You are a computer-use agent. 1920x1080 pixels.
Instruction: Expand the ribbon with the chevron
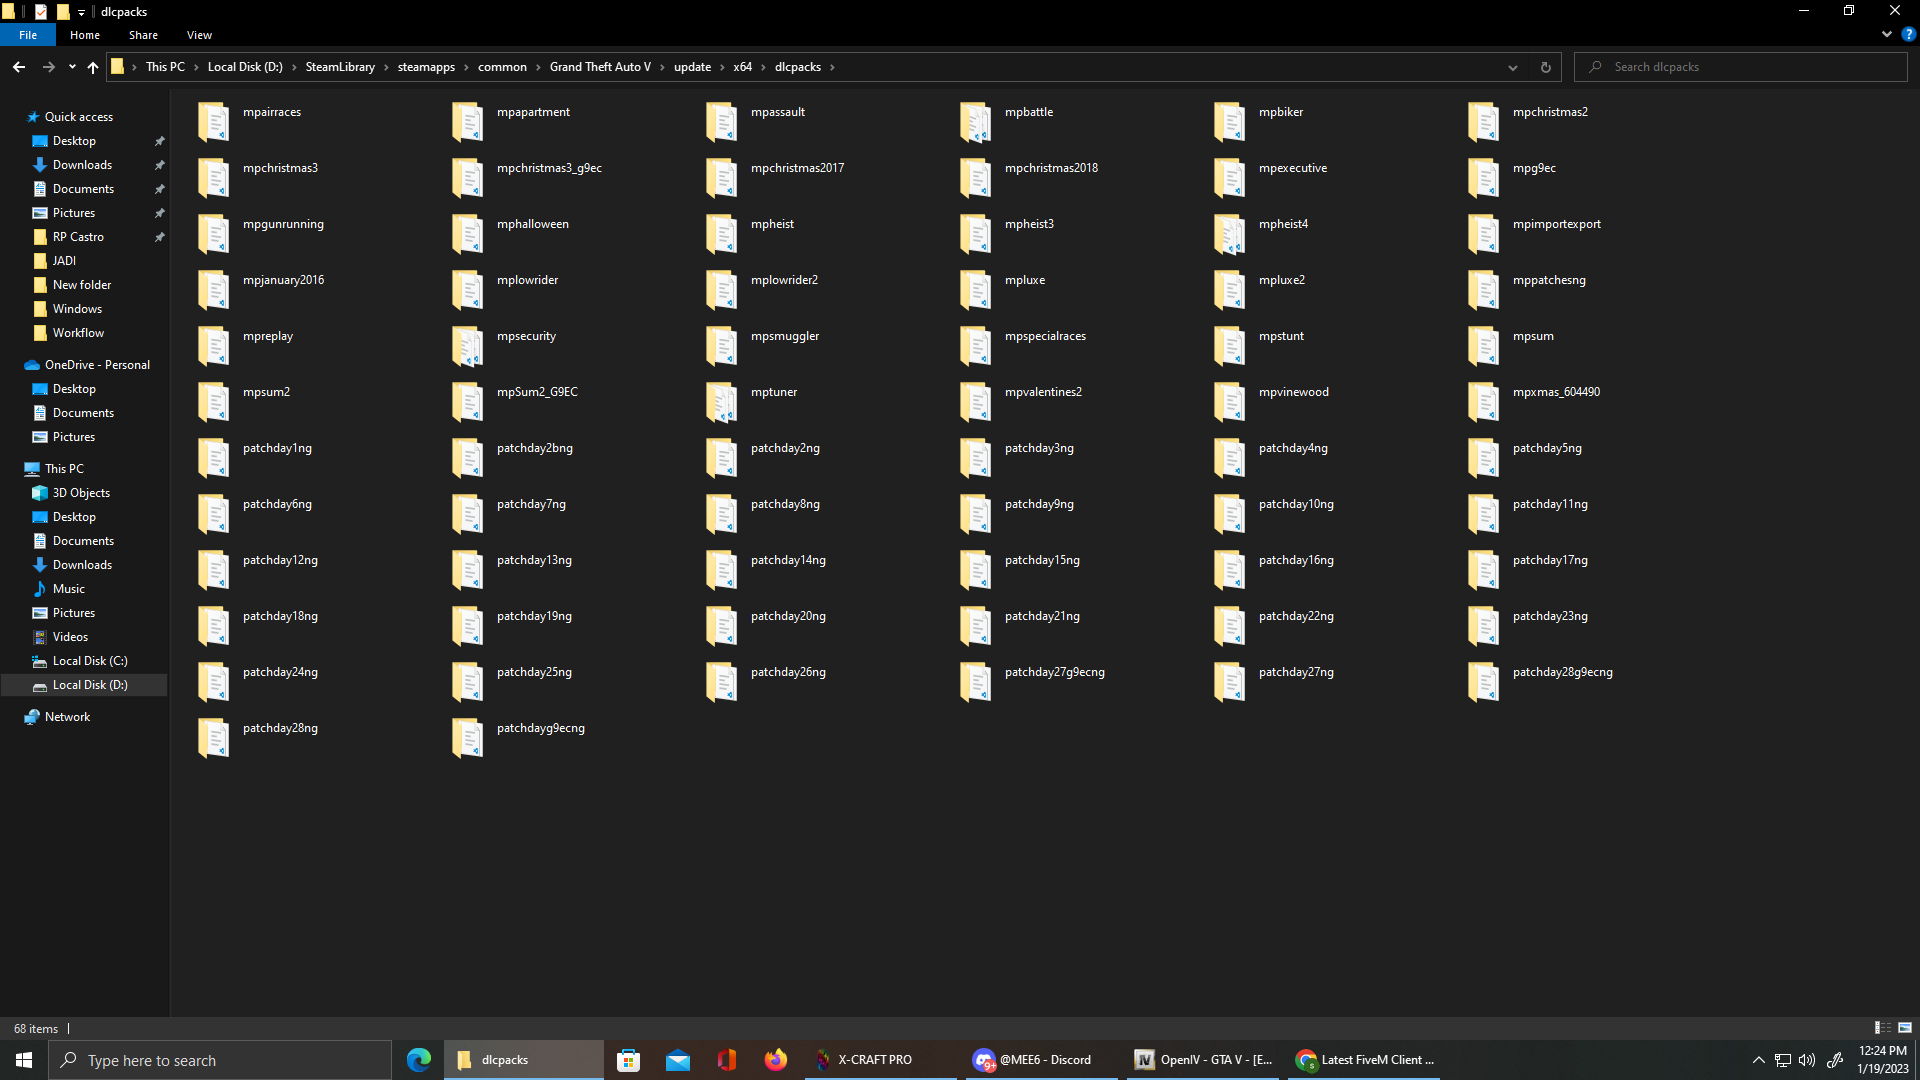(x=1886, y=34)
